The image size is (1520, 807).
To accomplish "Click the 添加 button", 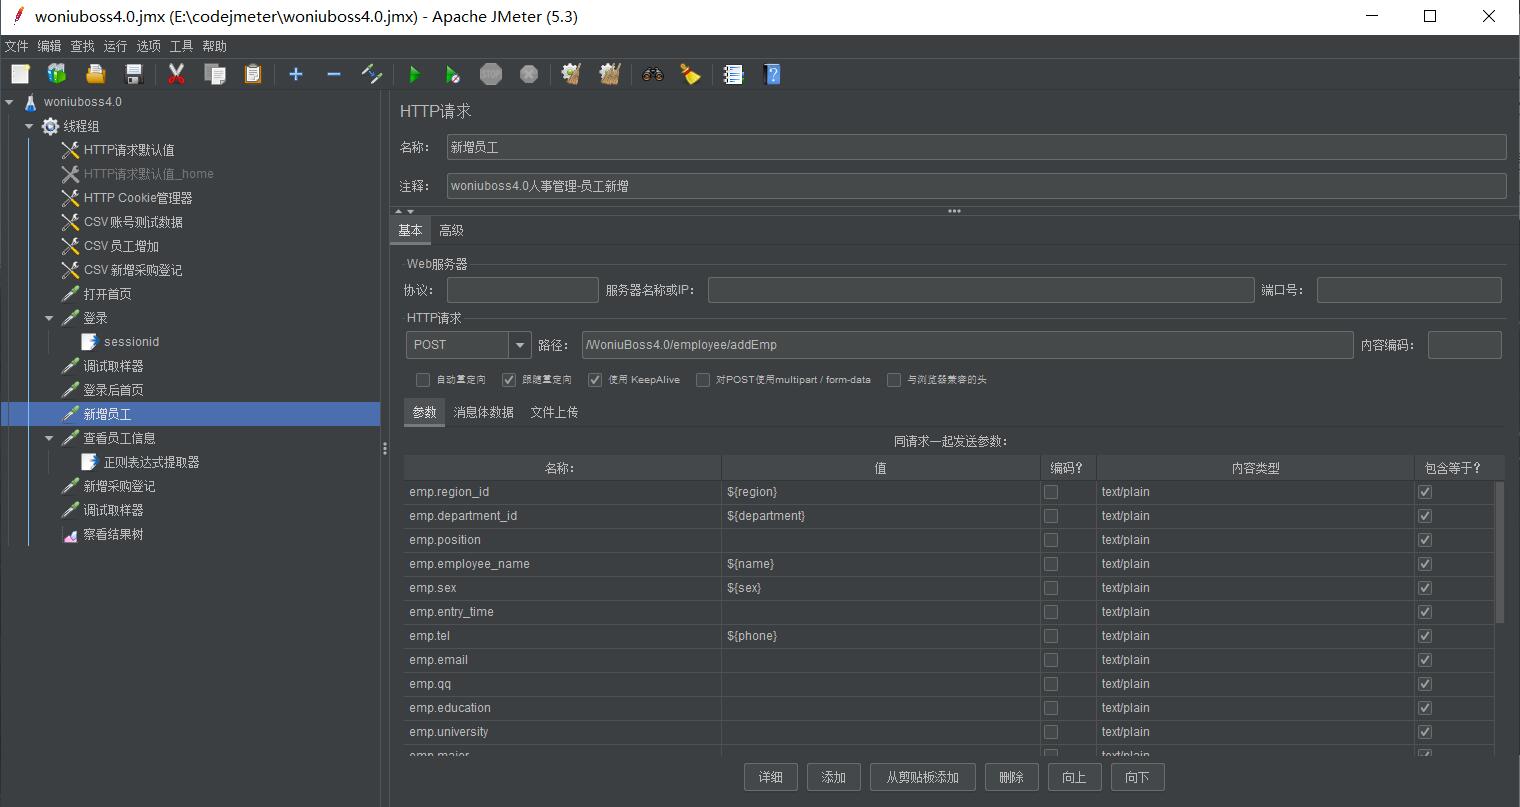I will (834, 777).
